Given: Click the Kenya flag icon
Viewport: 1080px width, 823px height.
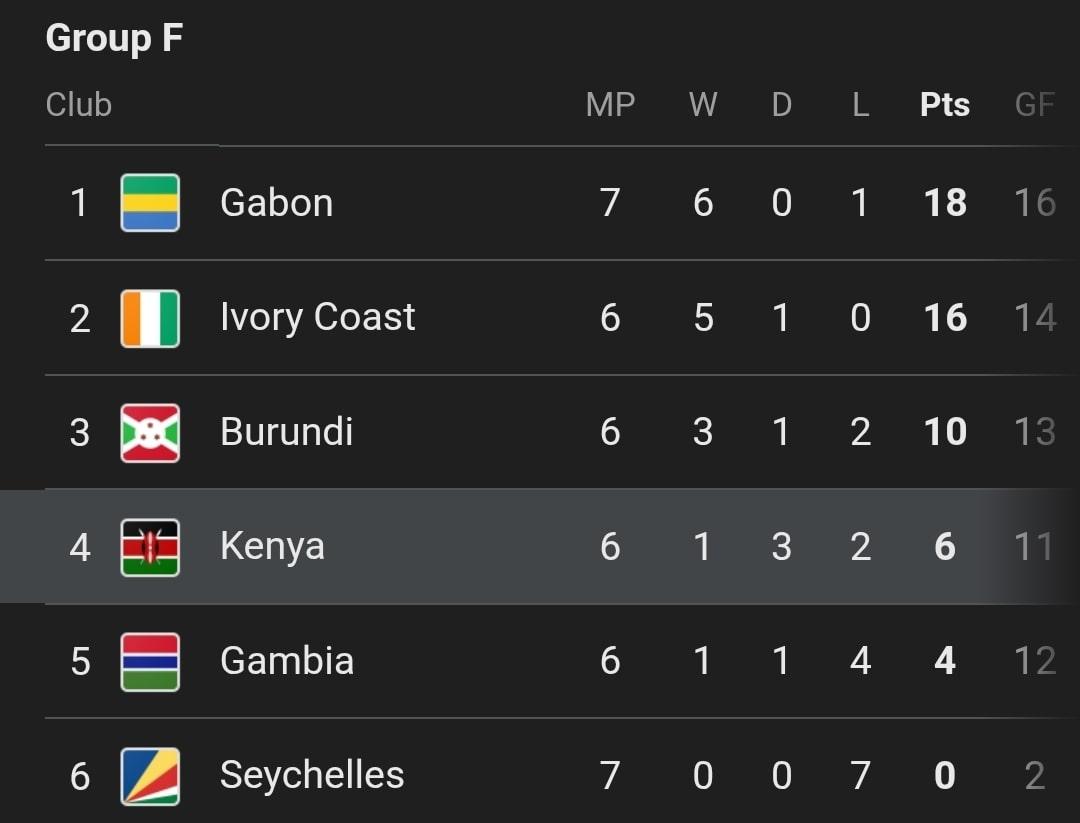Looking at the screenshot, I should coord(150,548).
